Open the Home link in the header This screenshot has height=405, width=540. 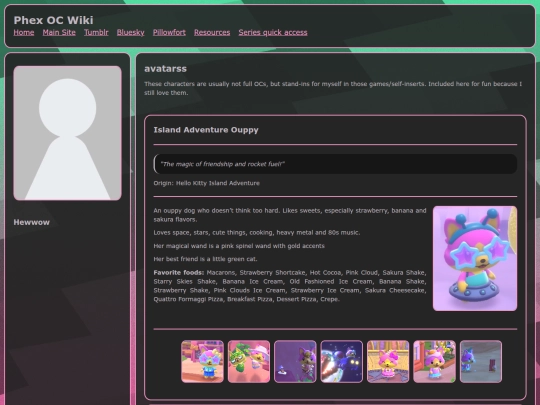(x=24, y=32)
